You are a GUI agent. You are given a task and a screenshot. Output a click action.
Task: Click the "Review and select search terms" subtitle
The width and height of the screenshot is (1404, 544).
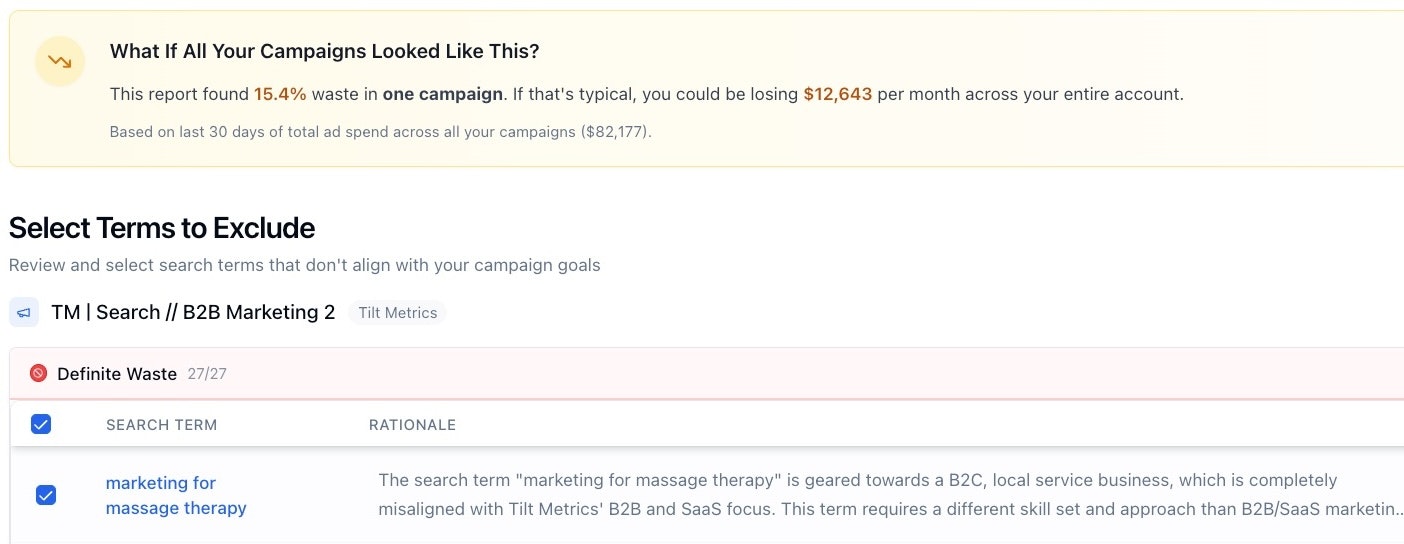(304, 265)
